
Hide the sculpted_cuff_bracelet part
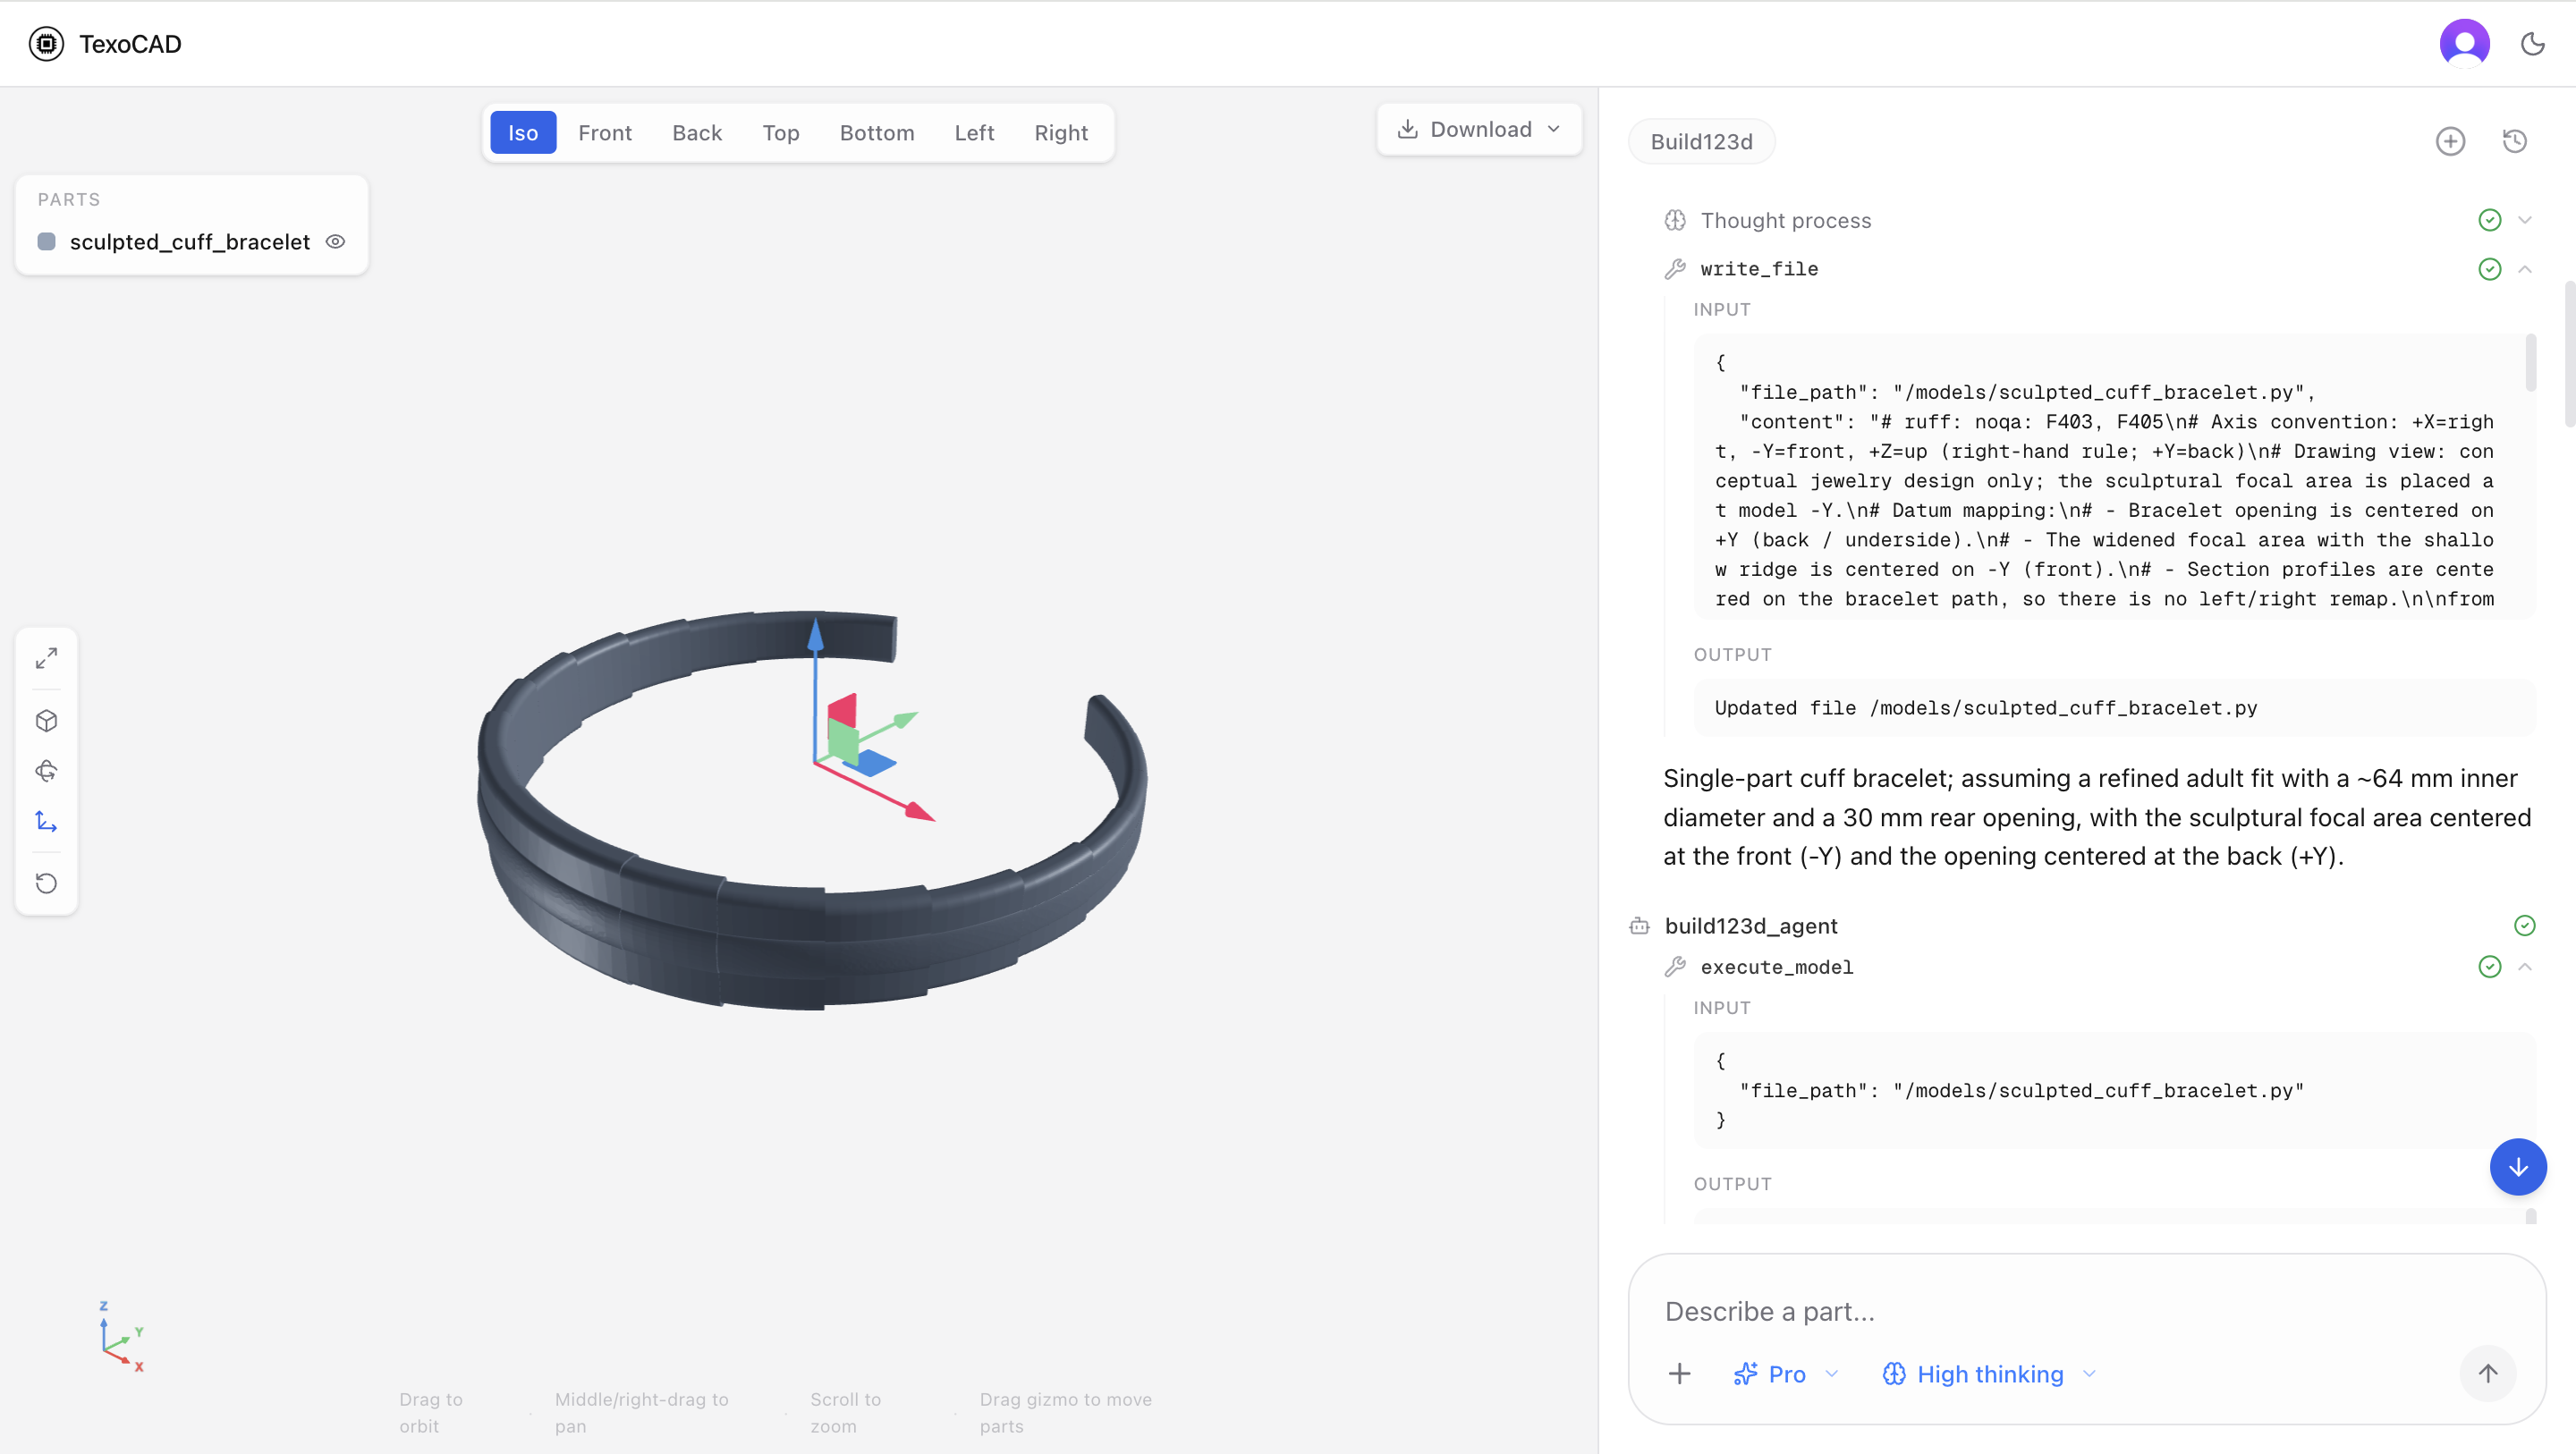[x=335, y=242]
